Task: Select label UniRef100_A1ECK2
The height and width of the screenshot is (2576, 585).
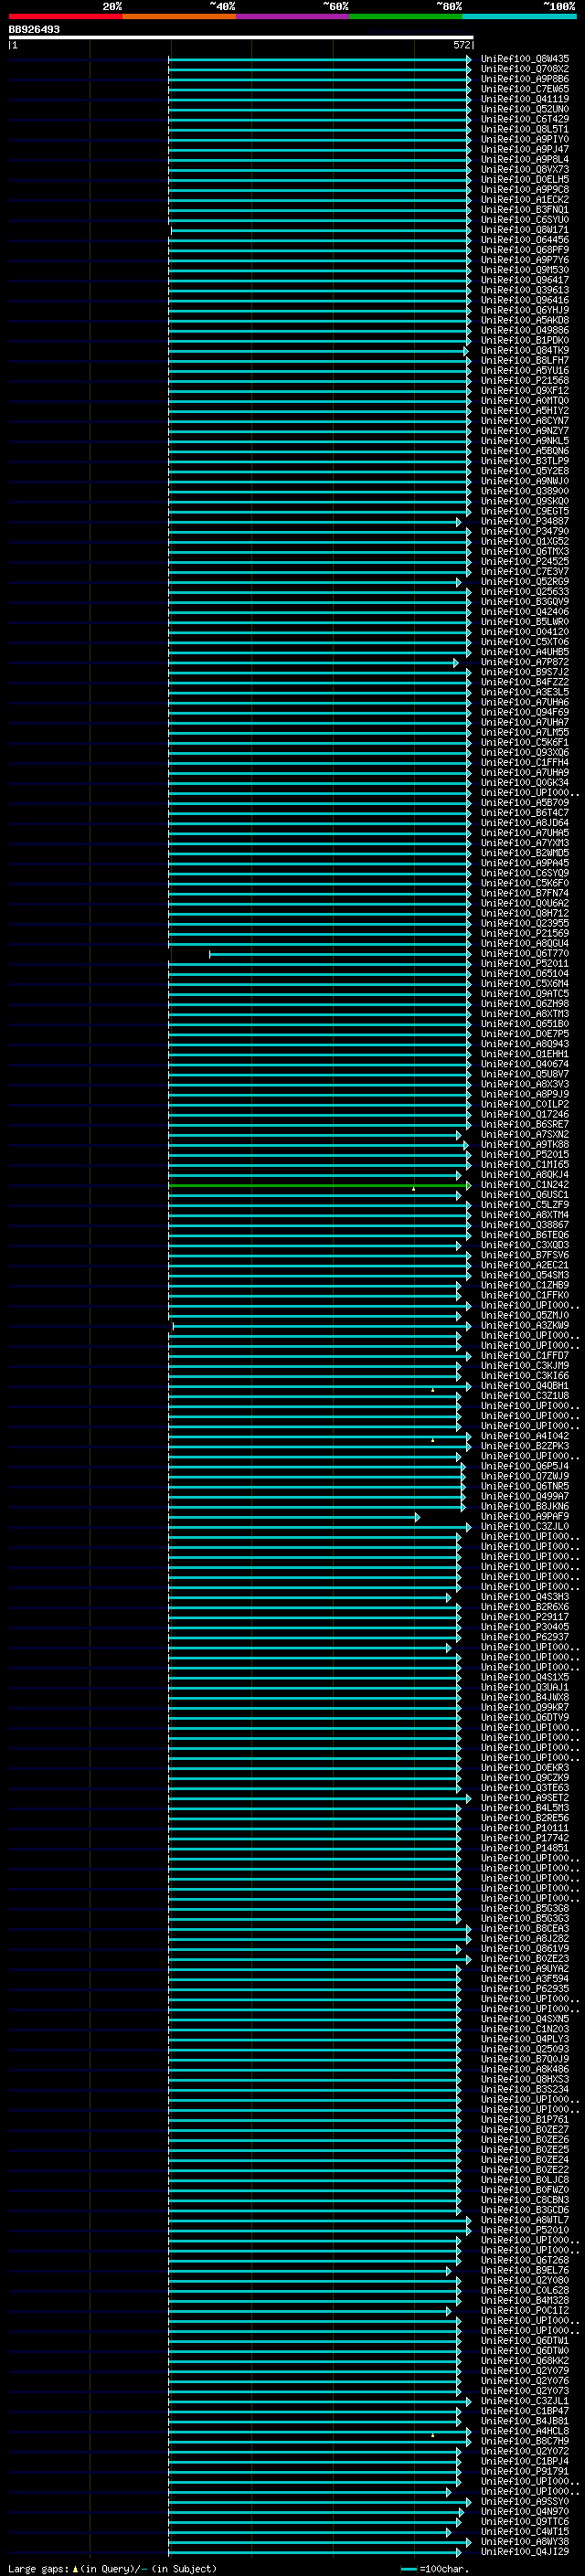Action: click(525, 199)
